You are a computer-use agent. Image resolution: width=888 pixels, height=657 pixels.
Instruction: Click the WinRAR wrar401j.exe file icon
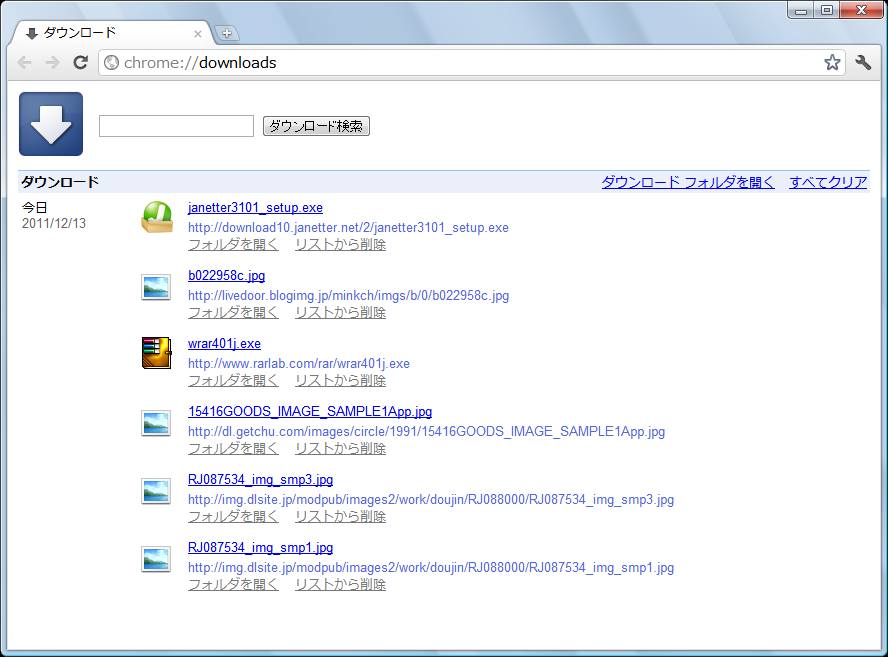point(156,353)
